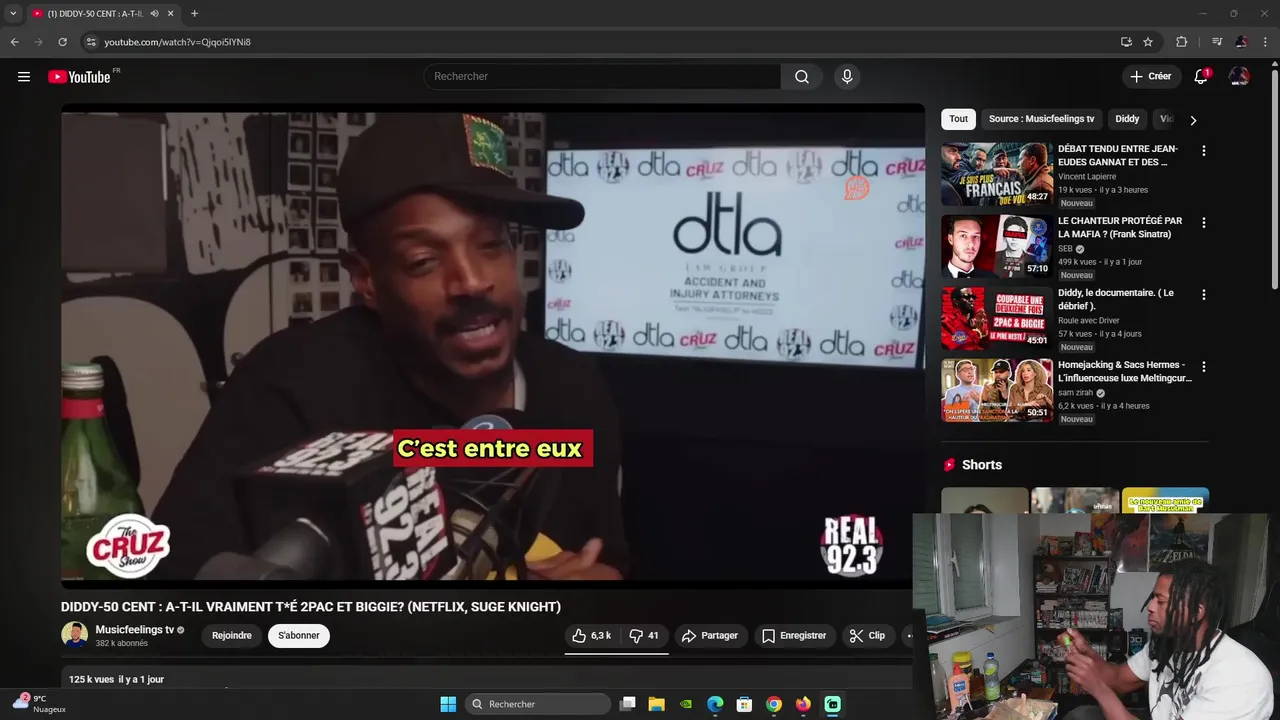This screenshot has width=1280, height=720.
Task: Open the YouTube guide hamburger menu
Action: (24, 77)
